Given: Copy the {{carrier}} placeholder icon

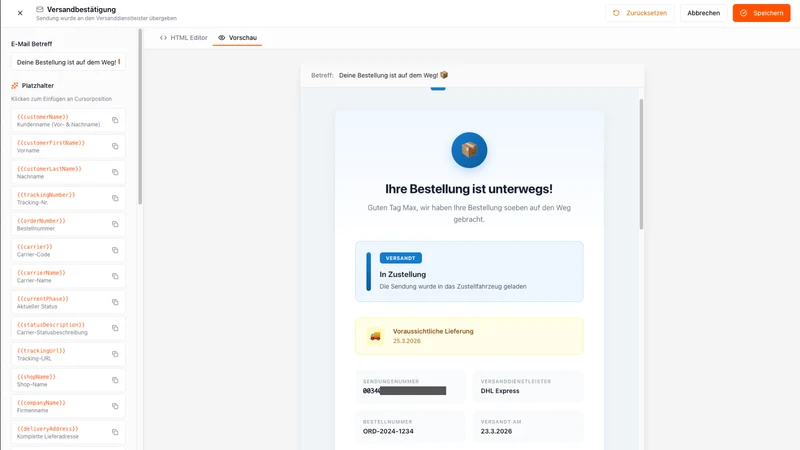Looking at the screenshot, I should pos(115,251).
